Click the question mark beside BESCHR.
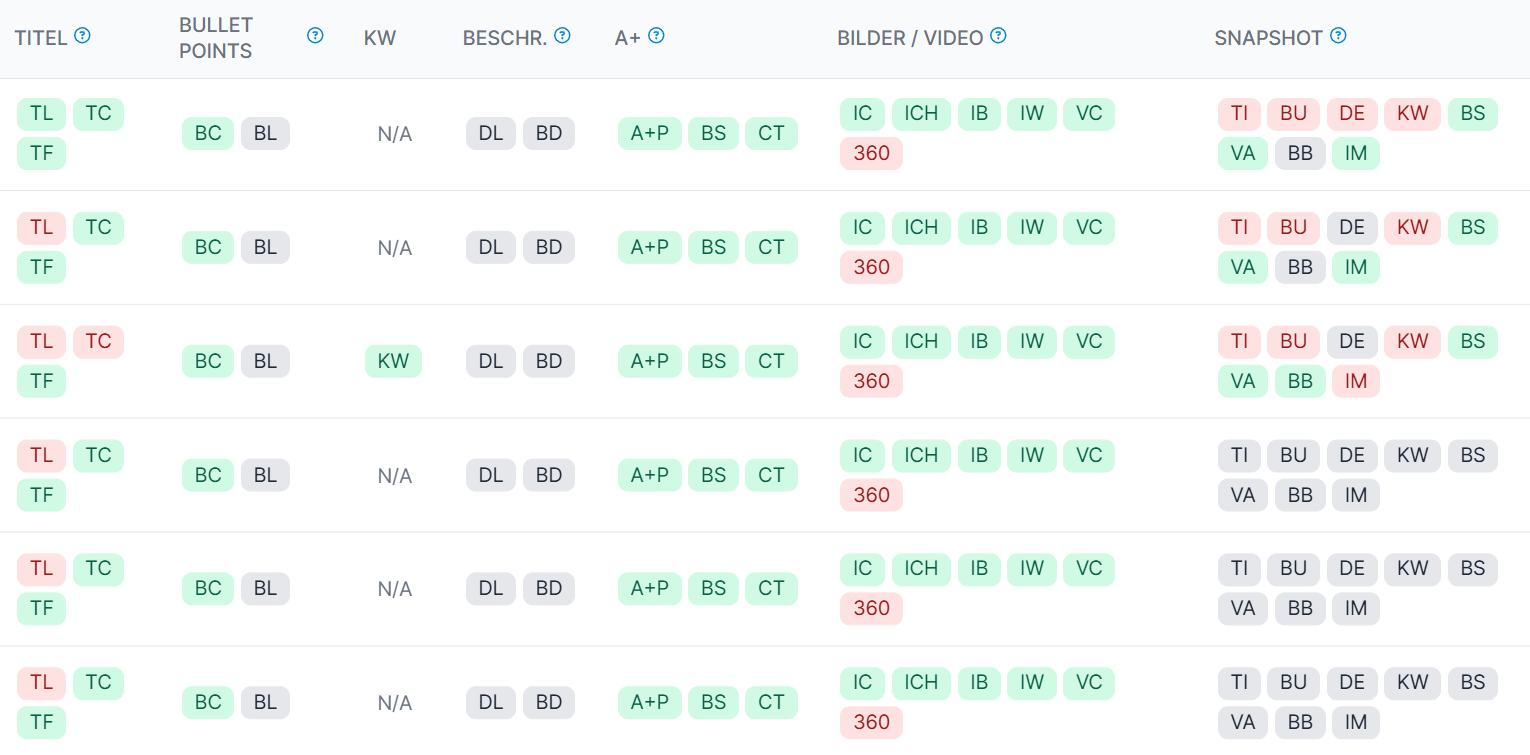 562,36
